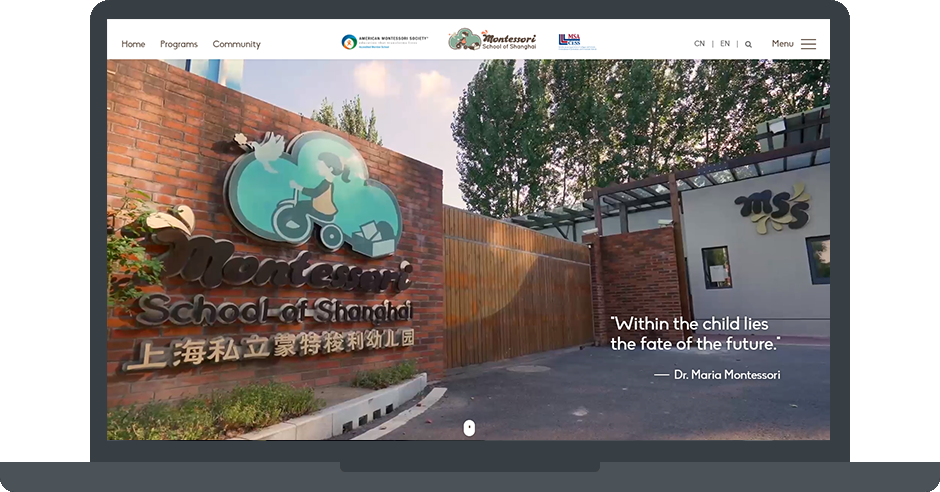940x492 pixels.
Task: Click the scroll-down mouse indicator
Action: 469,427
